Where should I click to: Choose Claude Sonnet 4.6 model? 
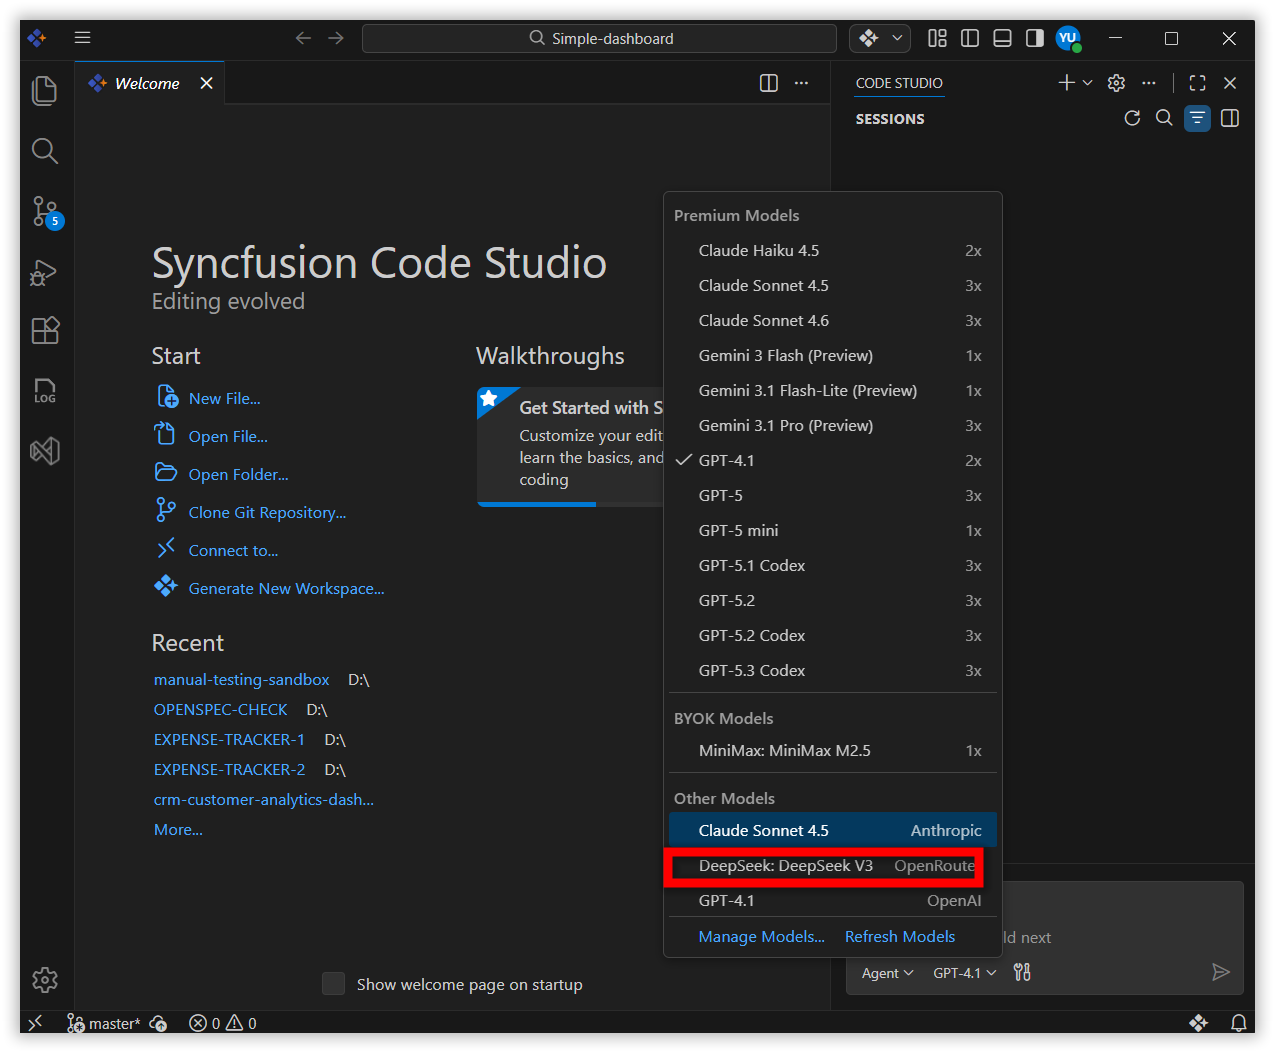832,321
